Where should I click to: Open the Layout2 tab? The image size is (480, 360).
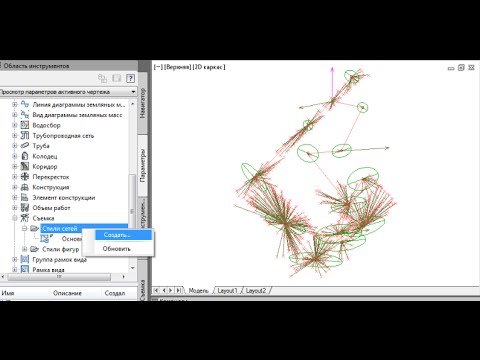256,291
